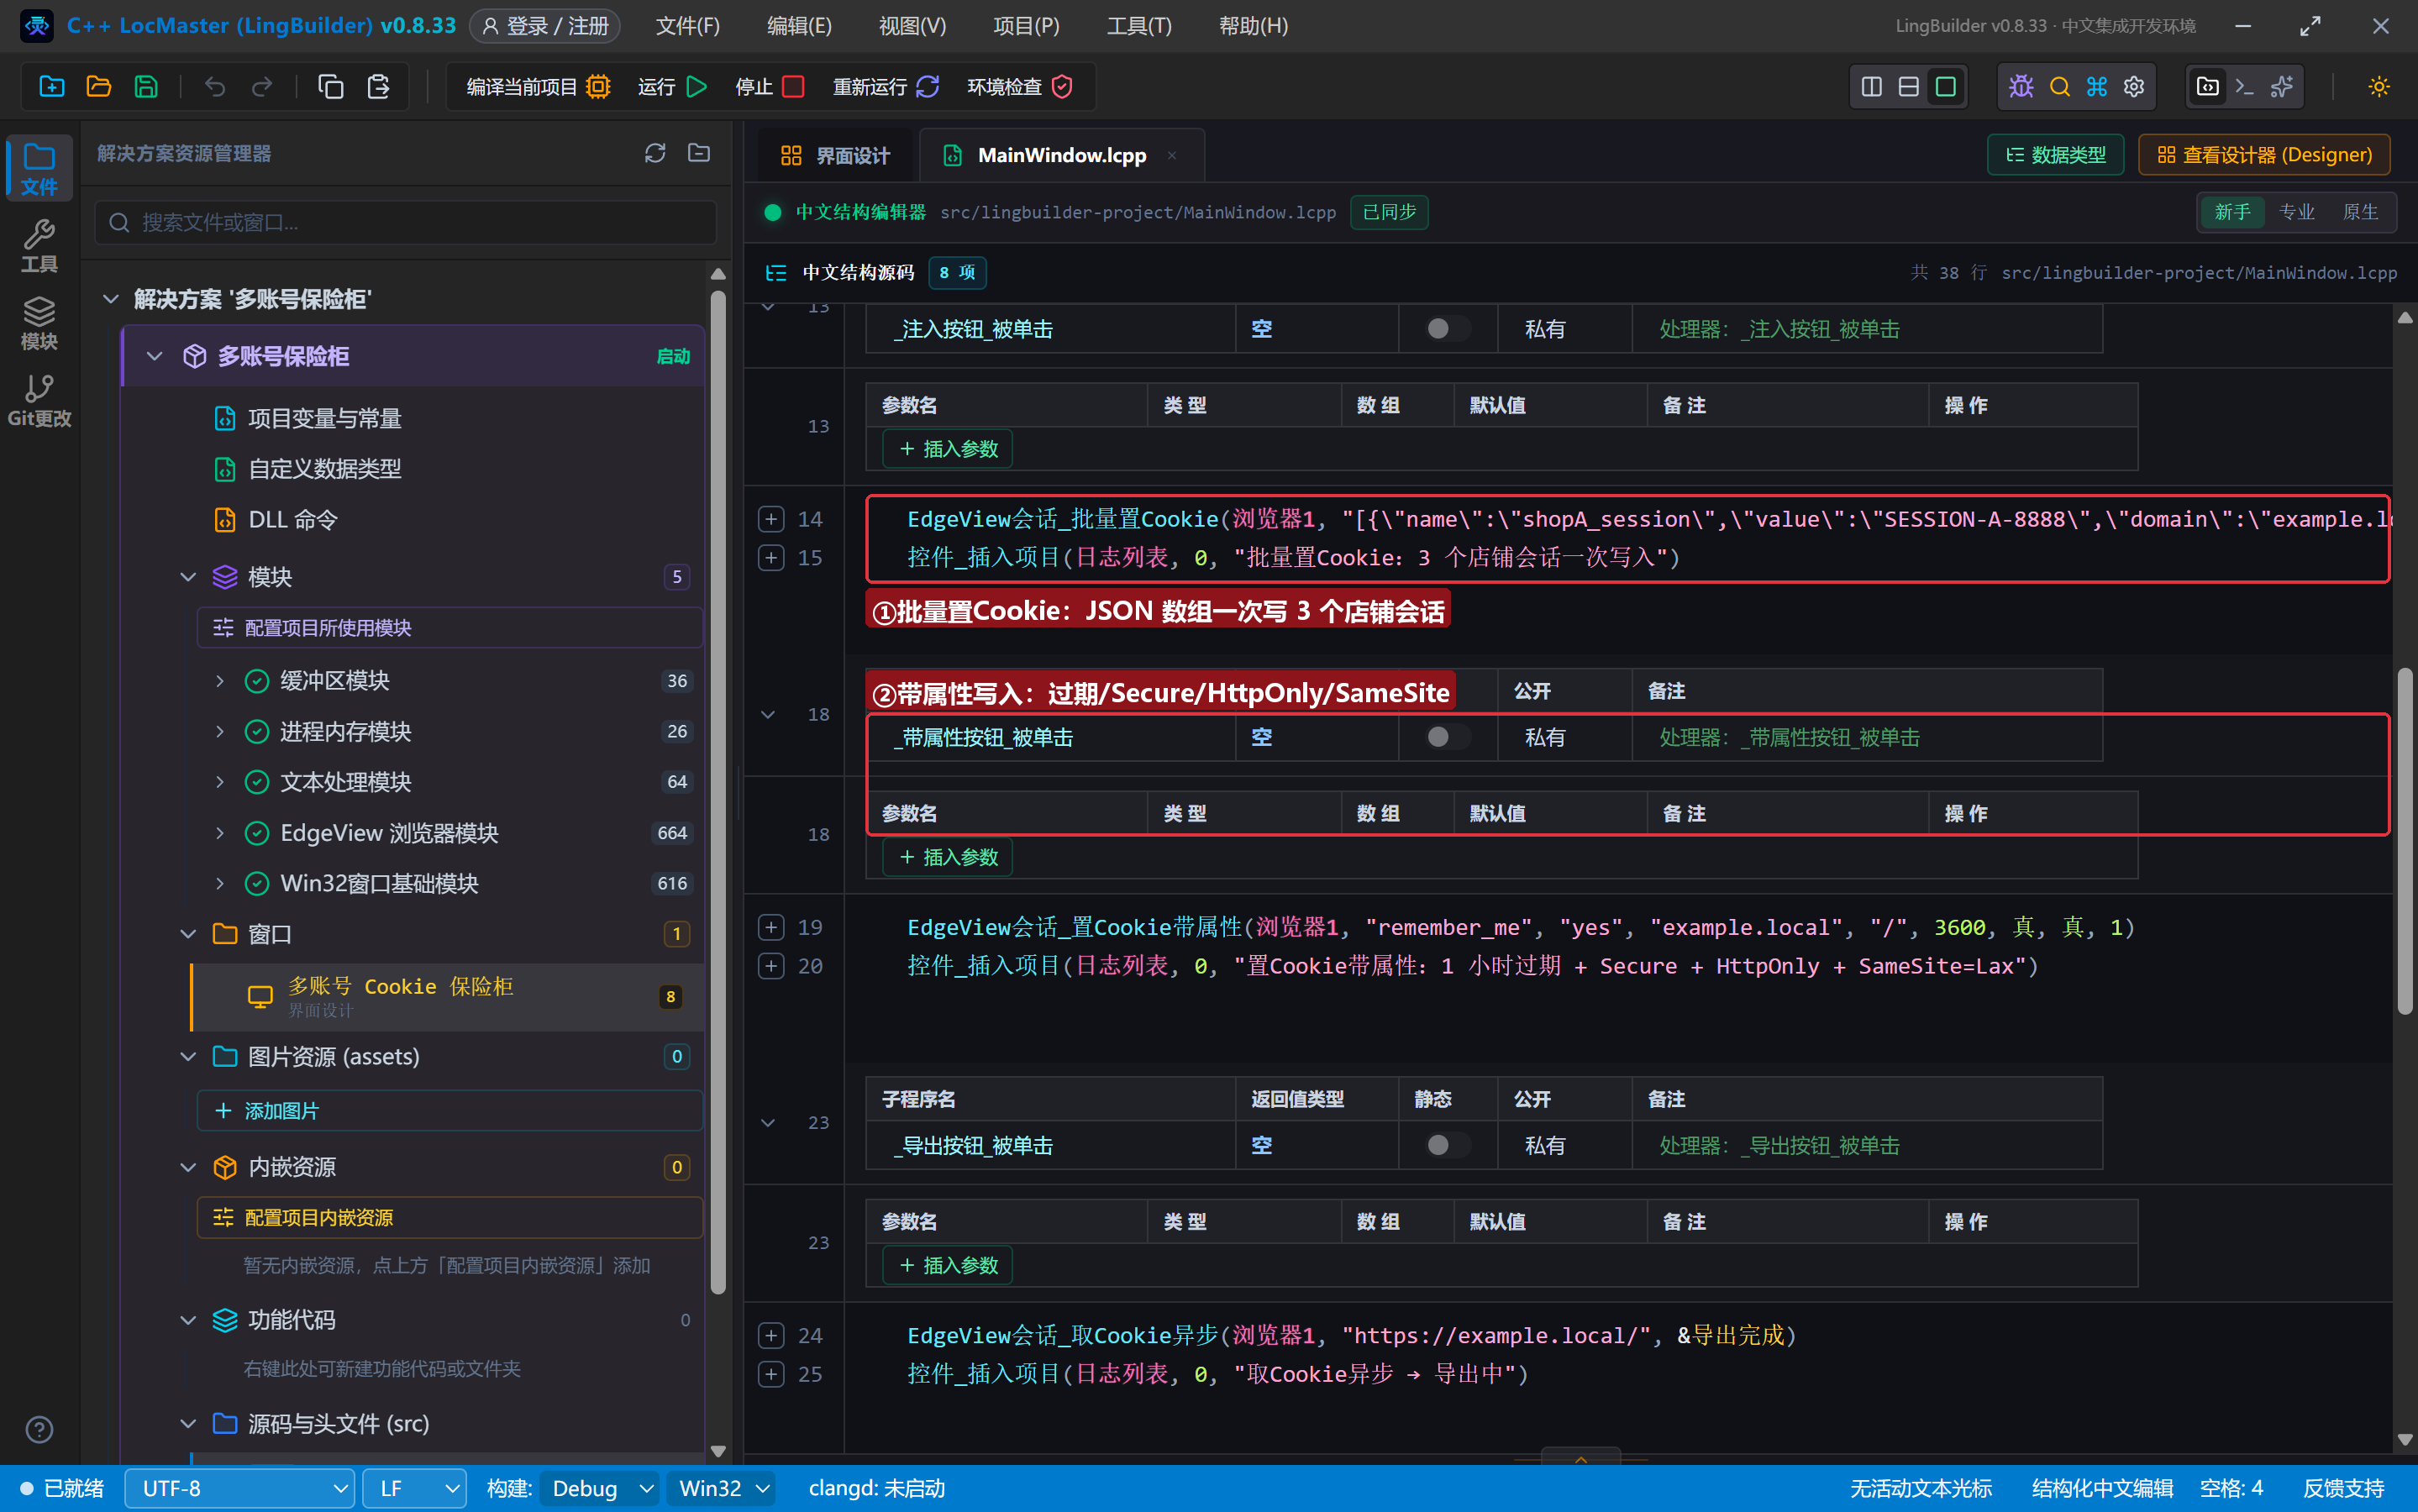Image resolution: width=2418 pixels, height=1512 pixels.
Task: Open the 工具(T) menu
Action: [x=1139, y=26]
